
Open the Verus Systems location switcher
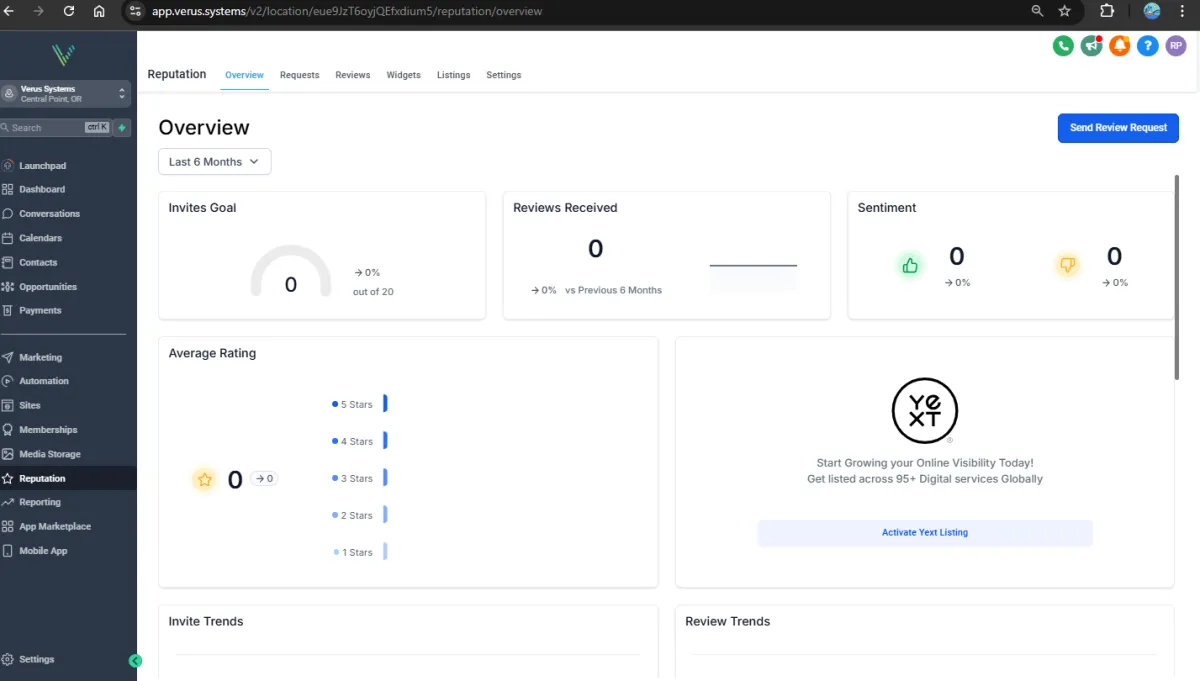(x=65, y=94)
